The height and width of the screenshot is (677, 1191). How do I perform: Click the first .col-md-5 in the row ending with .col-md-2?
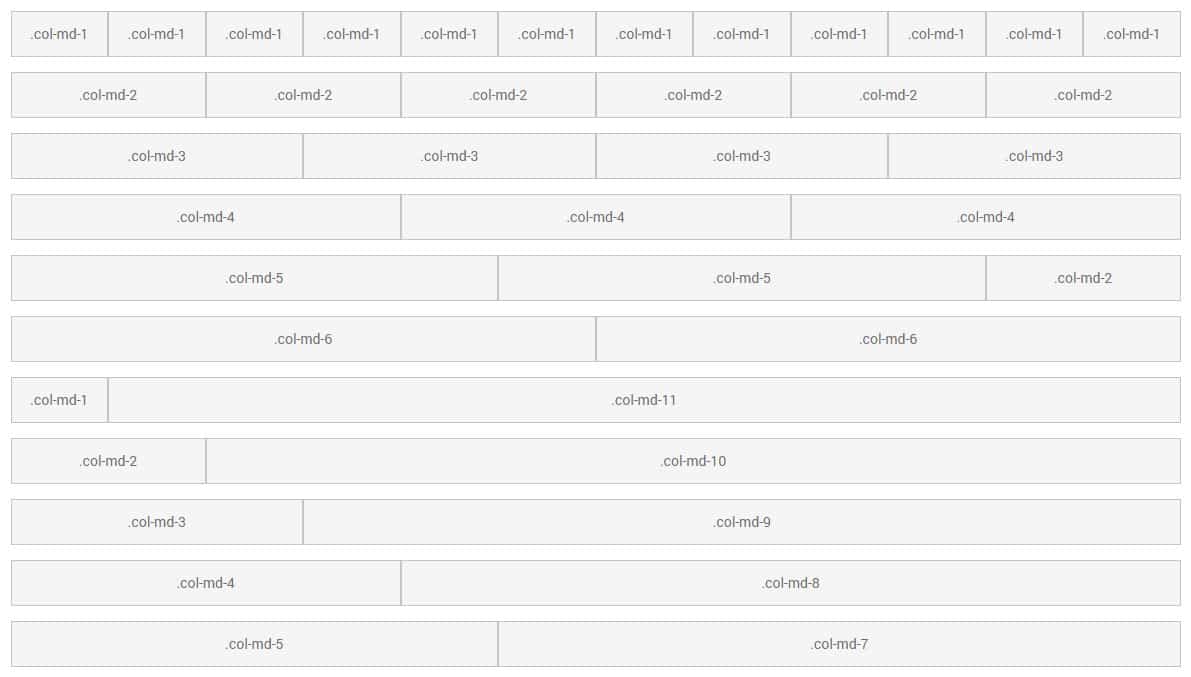tap(254, 278)
